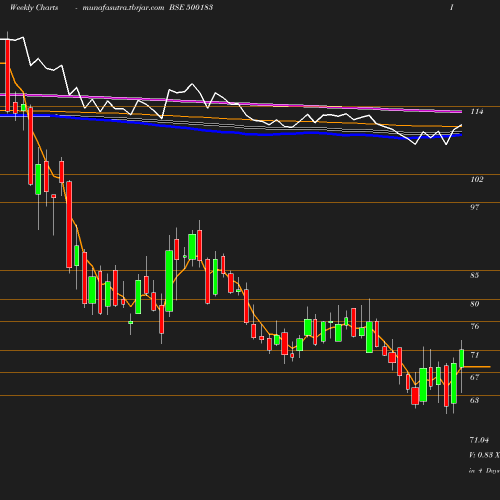500x500 pixels.
Task: Click the latest green candle at far right
Action: click(462, 358)
